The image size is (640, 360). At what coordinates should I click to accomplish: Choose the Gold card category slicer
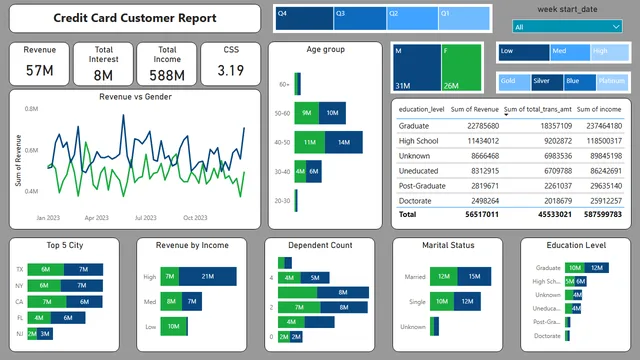(x=514, y=82)
